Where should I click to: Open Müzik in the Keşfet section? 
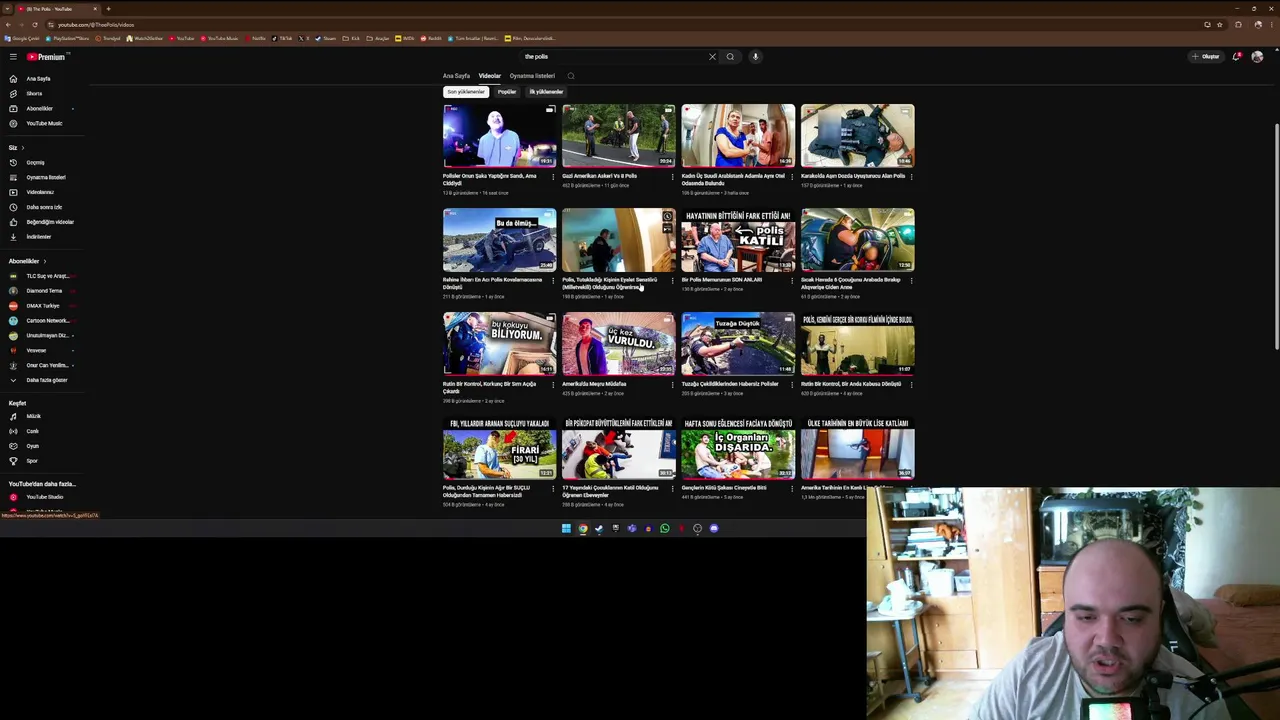tap(33, 416)
